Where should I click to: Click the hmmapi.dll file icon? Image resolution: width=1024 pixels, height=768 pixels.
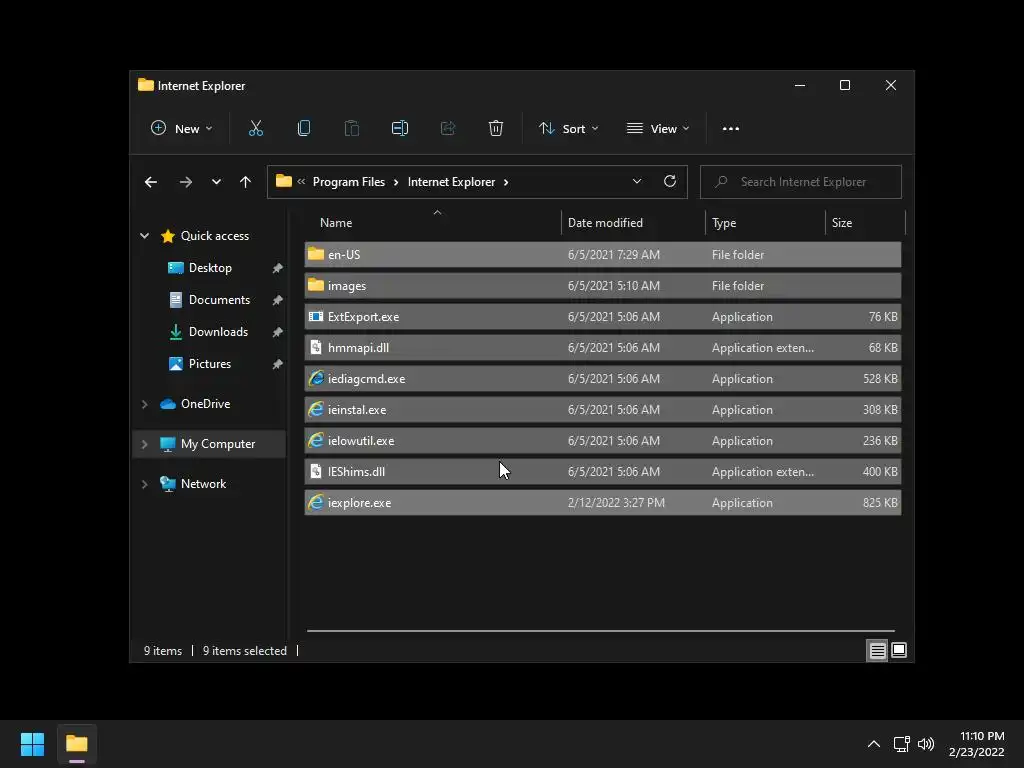point(316,347)
